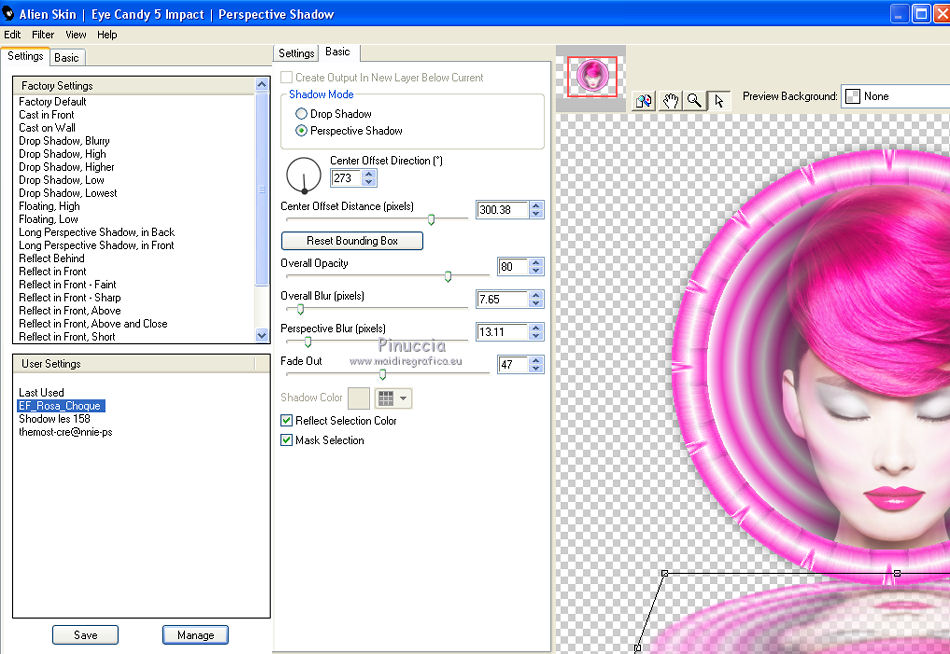Click the Shadow Color swatch
Screen dimensions: 950x654
click(359, 398)
